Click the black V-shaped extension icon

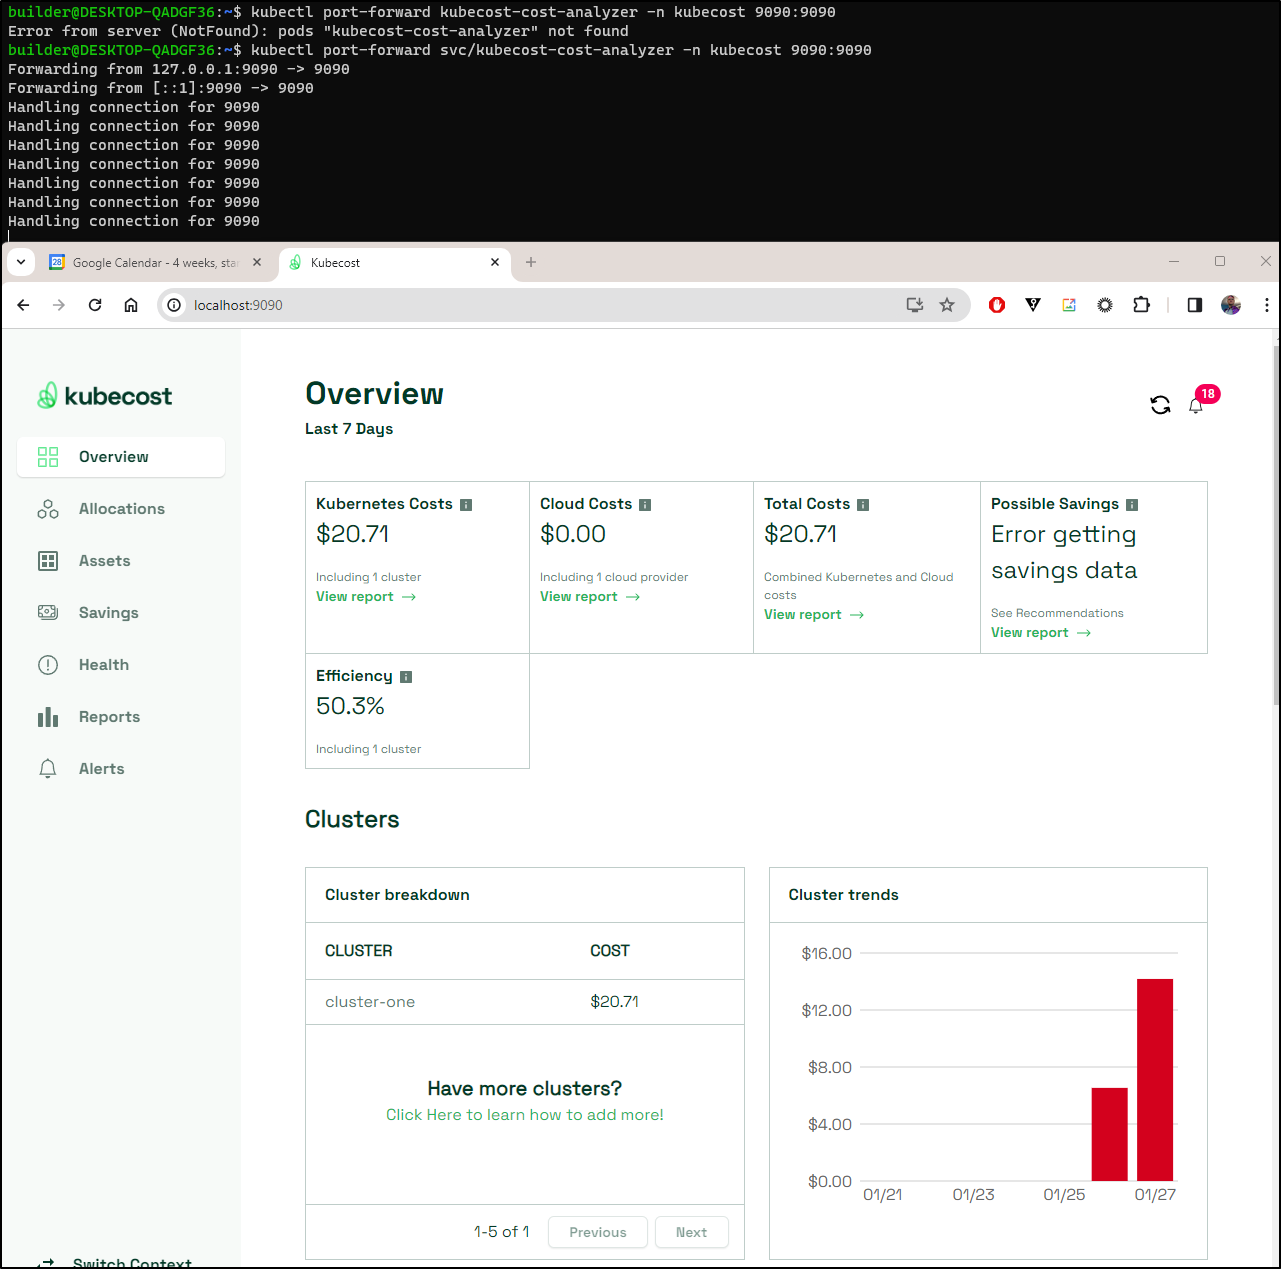click(1033, 305)
